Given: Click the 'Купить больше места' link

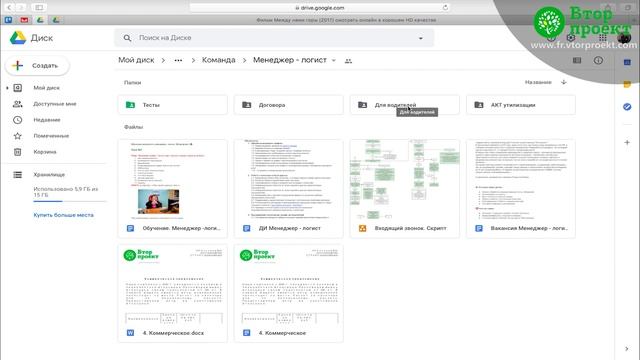Looking at the screenshot, I should [x=63, y=215].
